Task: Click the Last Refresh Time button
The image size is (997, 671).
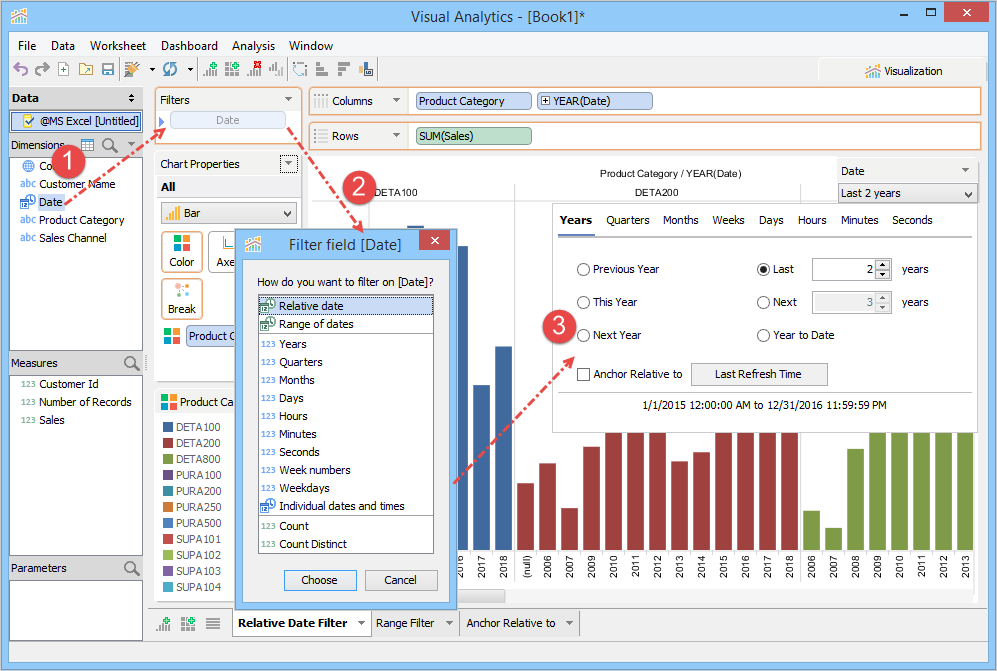Action: click(x=758, y=374)
